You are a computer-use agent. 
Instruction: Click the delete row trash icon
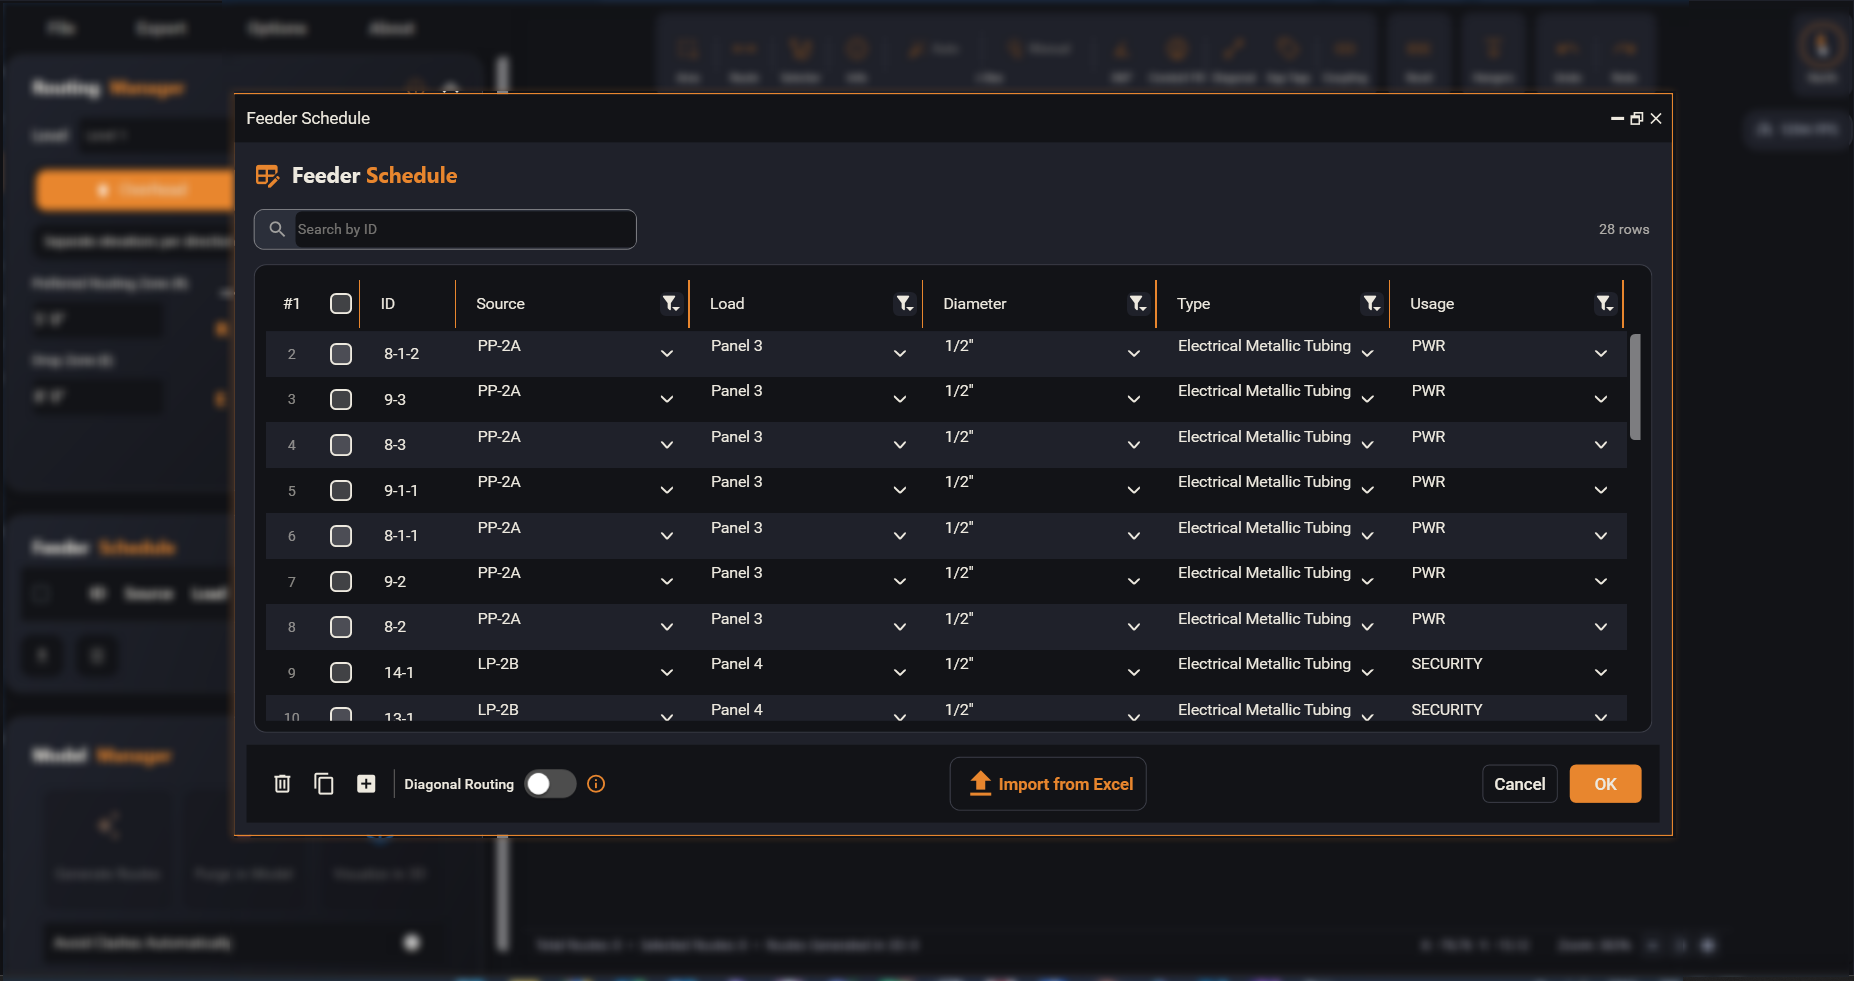282,784
